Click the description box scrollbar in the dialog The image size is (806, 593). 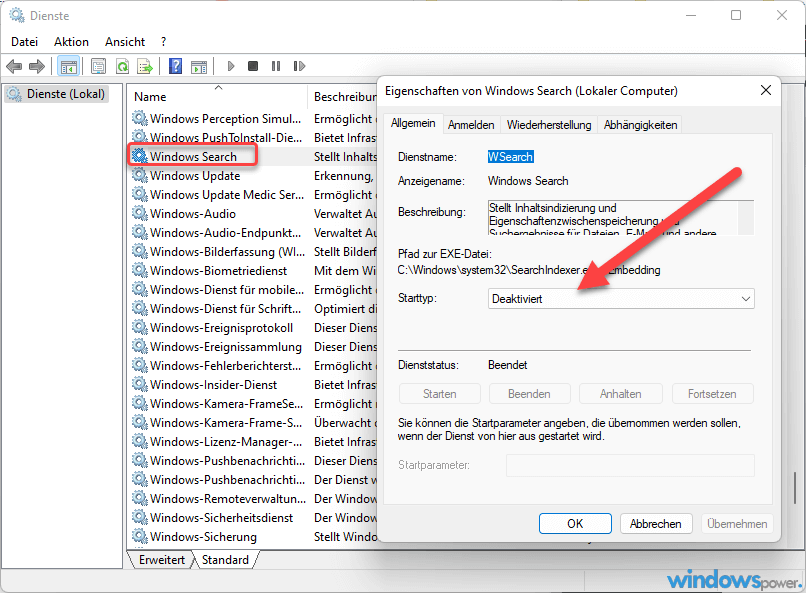(746, 217)
